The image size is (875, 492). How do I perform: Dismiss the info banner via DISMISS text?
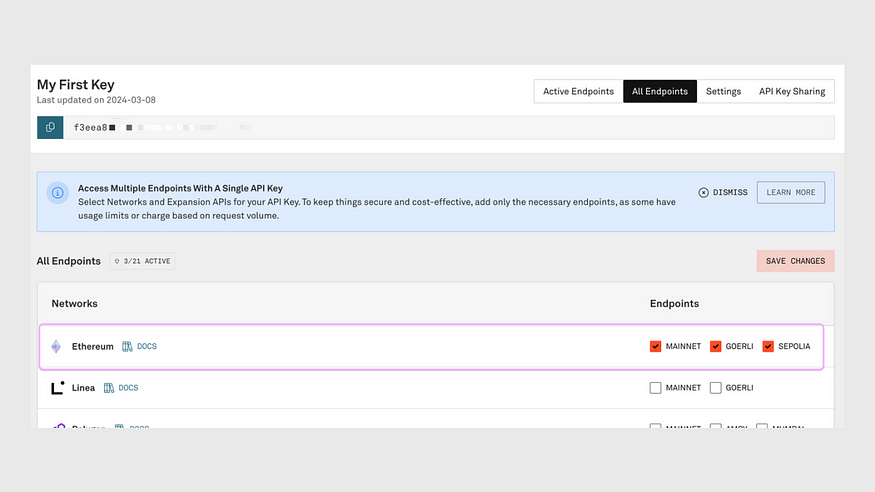click(x=730, y=192)
